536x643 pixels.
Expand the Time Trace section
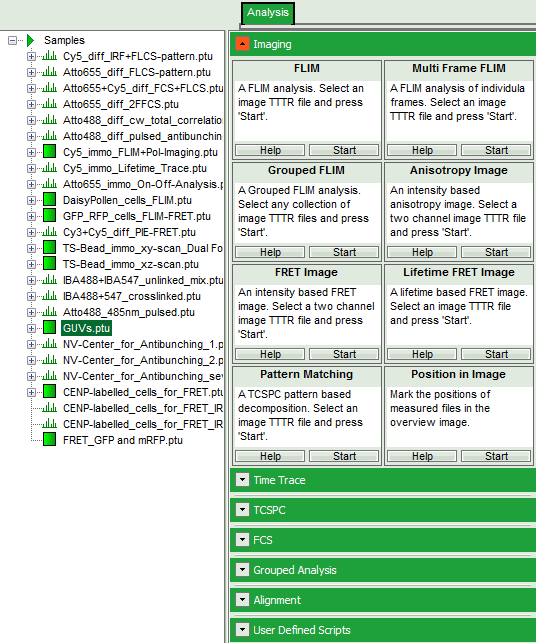[x=242, y=480]
